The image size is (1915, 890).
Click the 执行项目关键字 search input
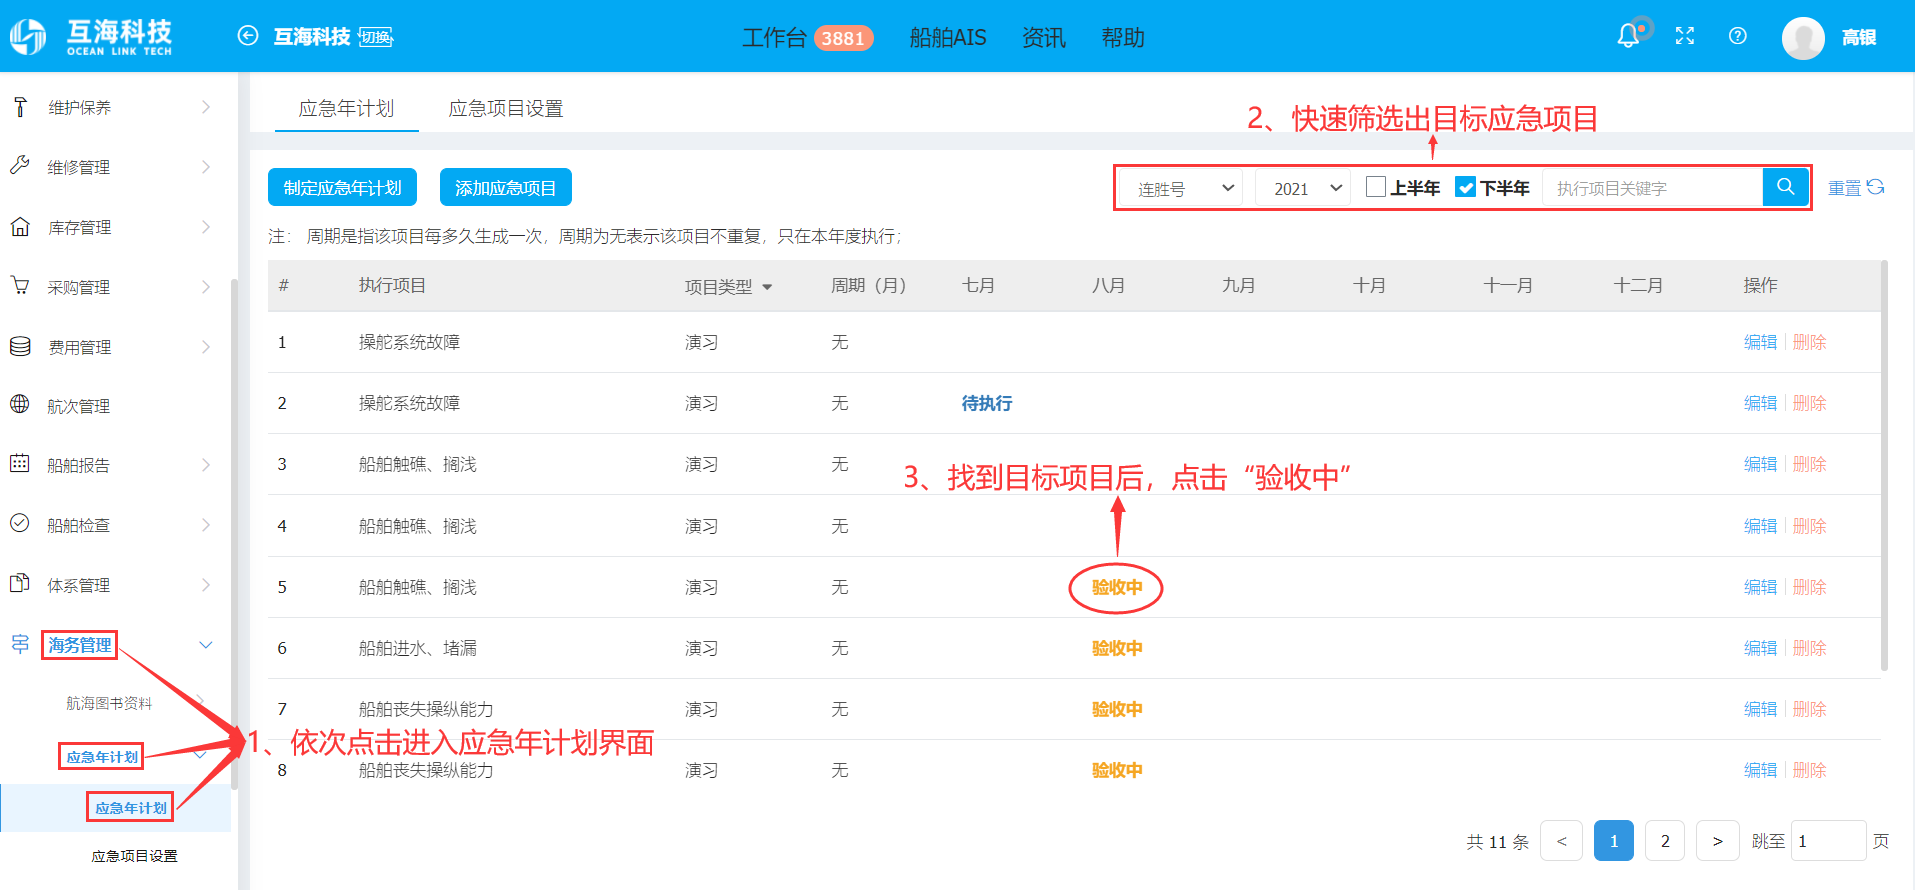1652,188
